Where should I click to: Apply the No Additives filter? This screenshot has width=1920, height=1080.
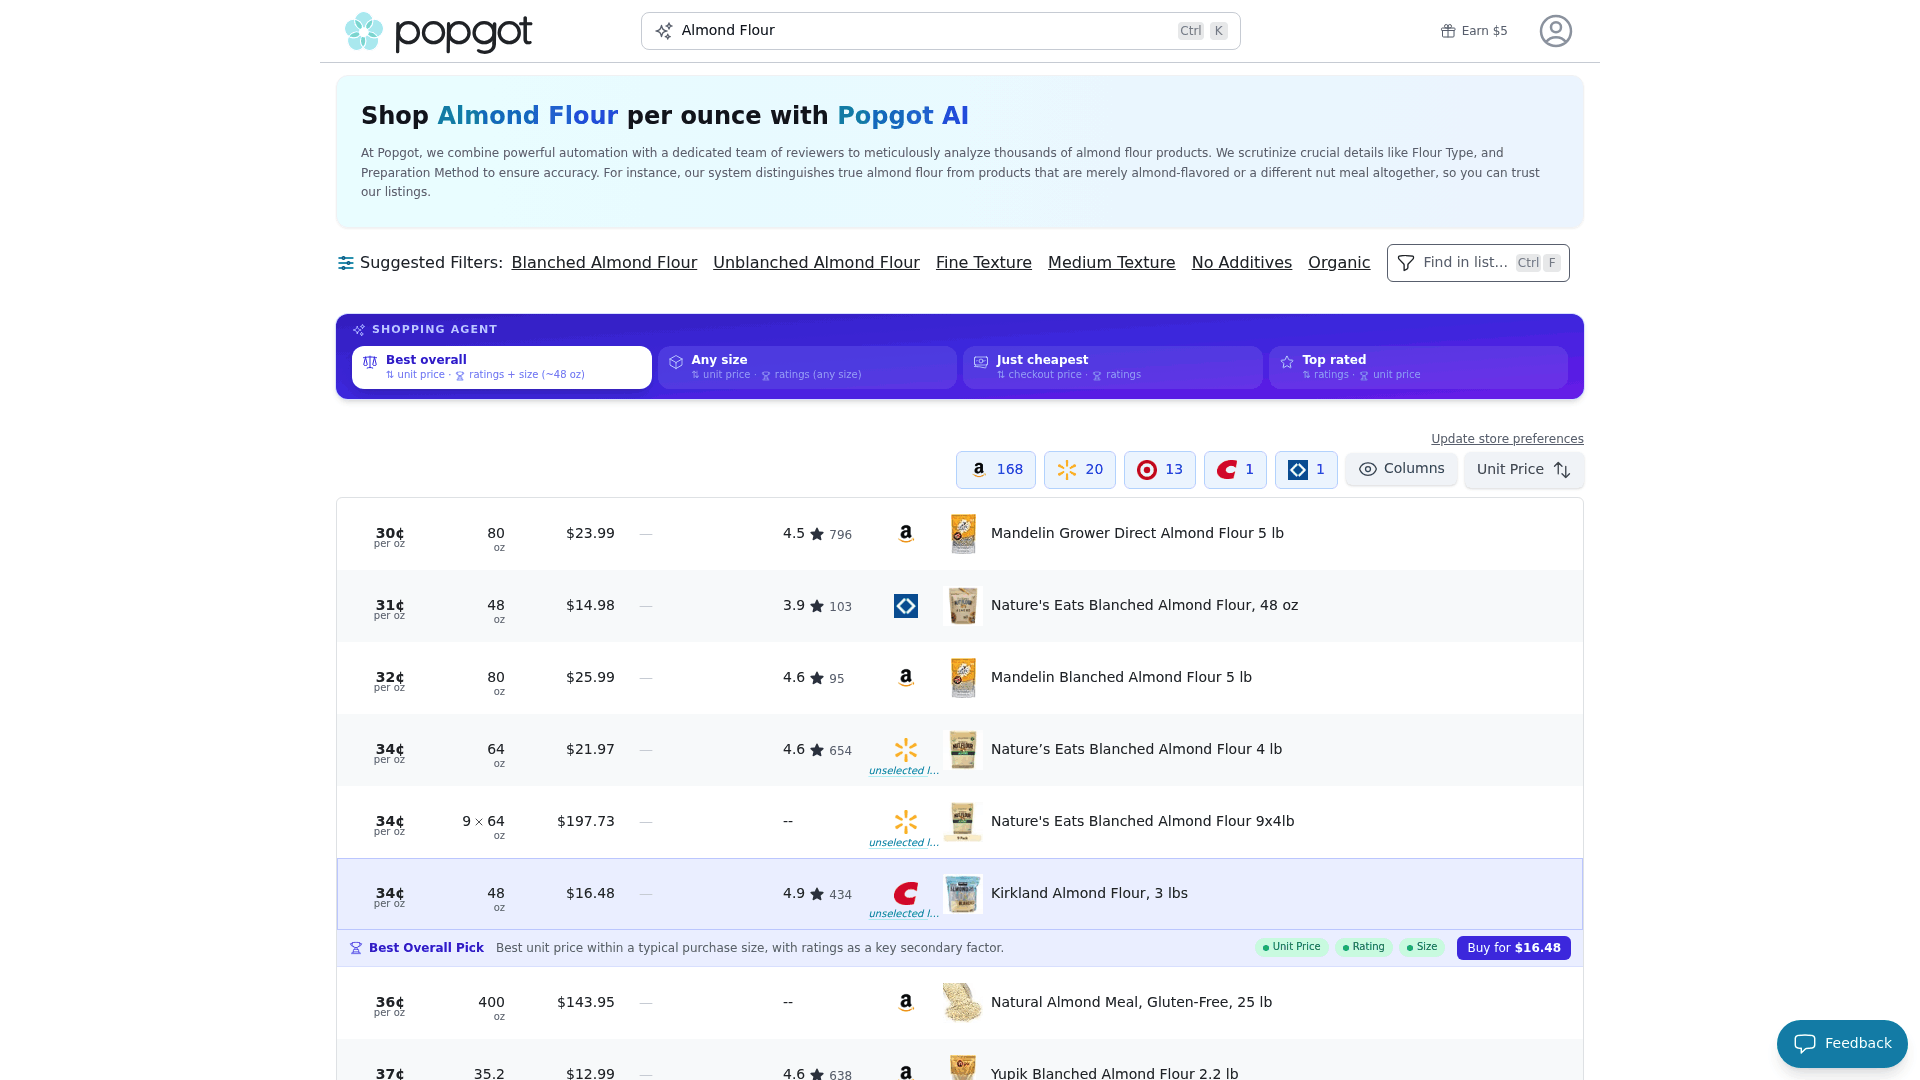coord(1241,263)
